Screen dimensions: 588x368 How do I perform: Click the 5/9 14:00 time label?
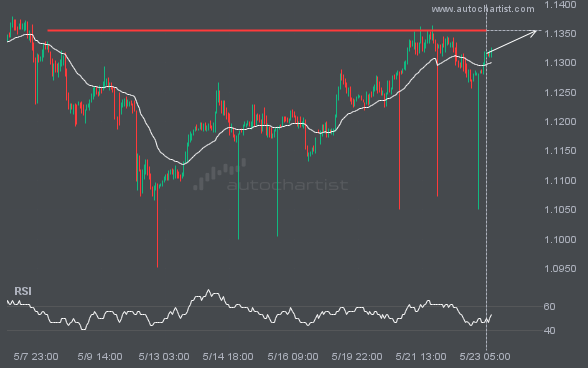100,356
